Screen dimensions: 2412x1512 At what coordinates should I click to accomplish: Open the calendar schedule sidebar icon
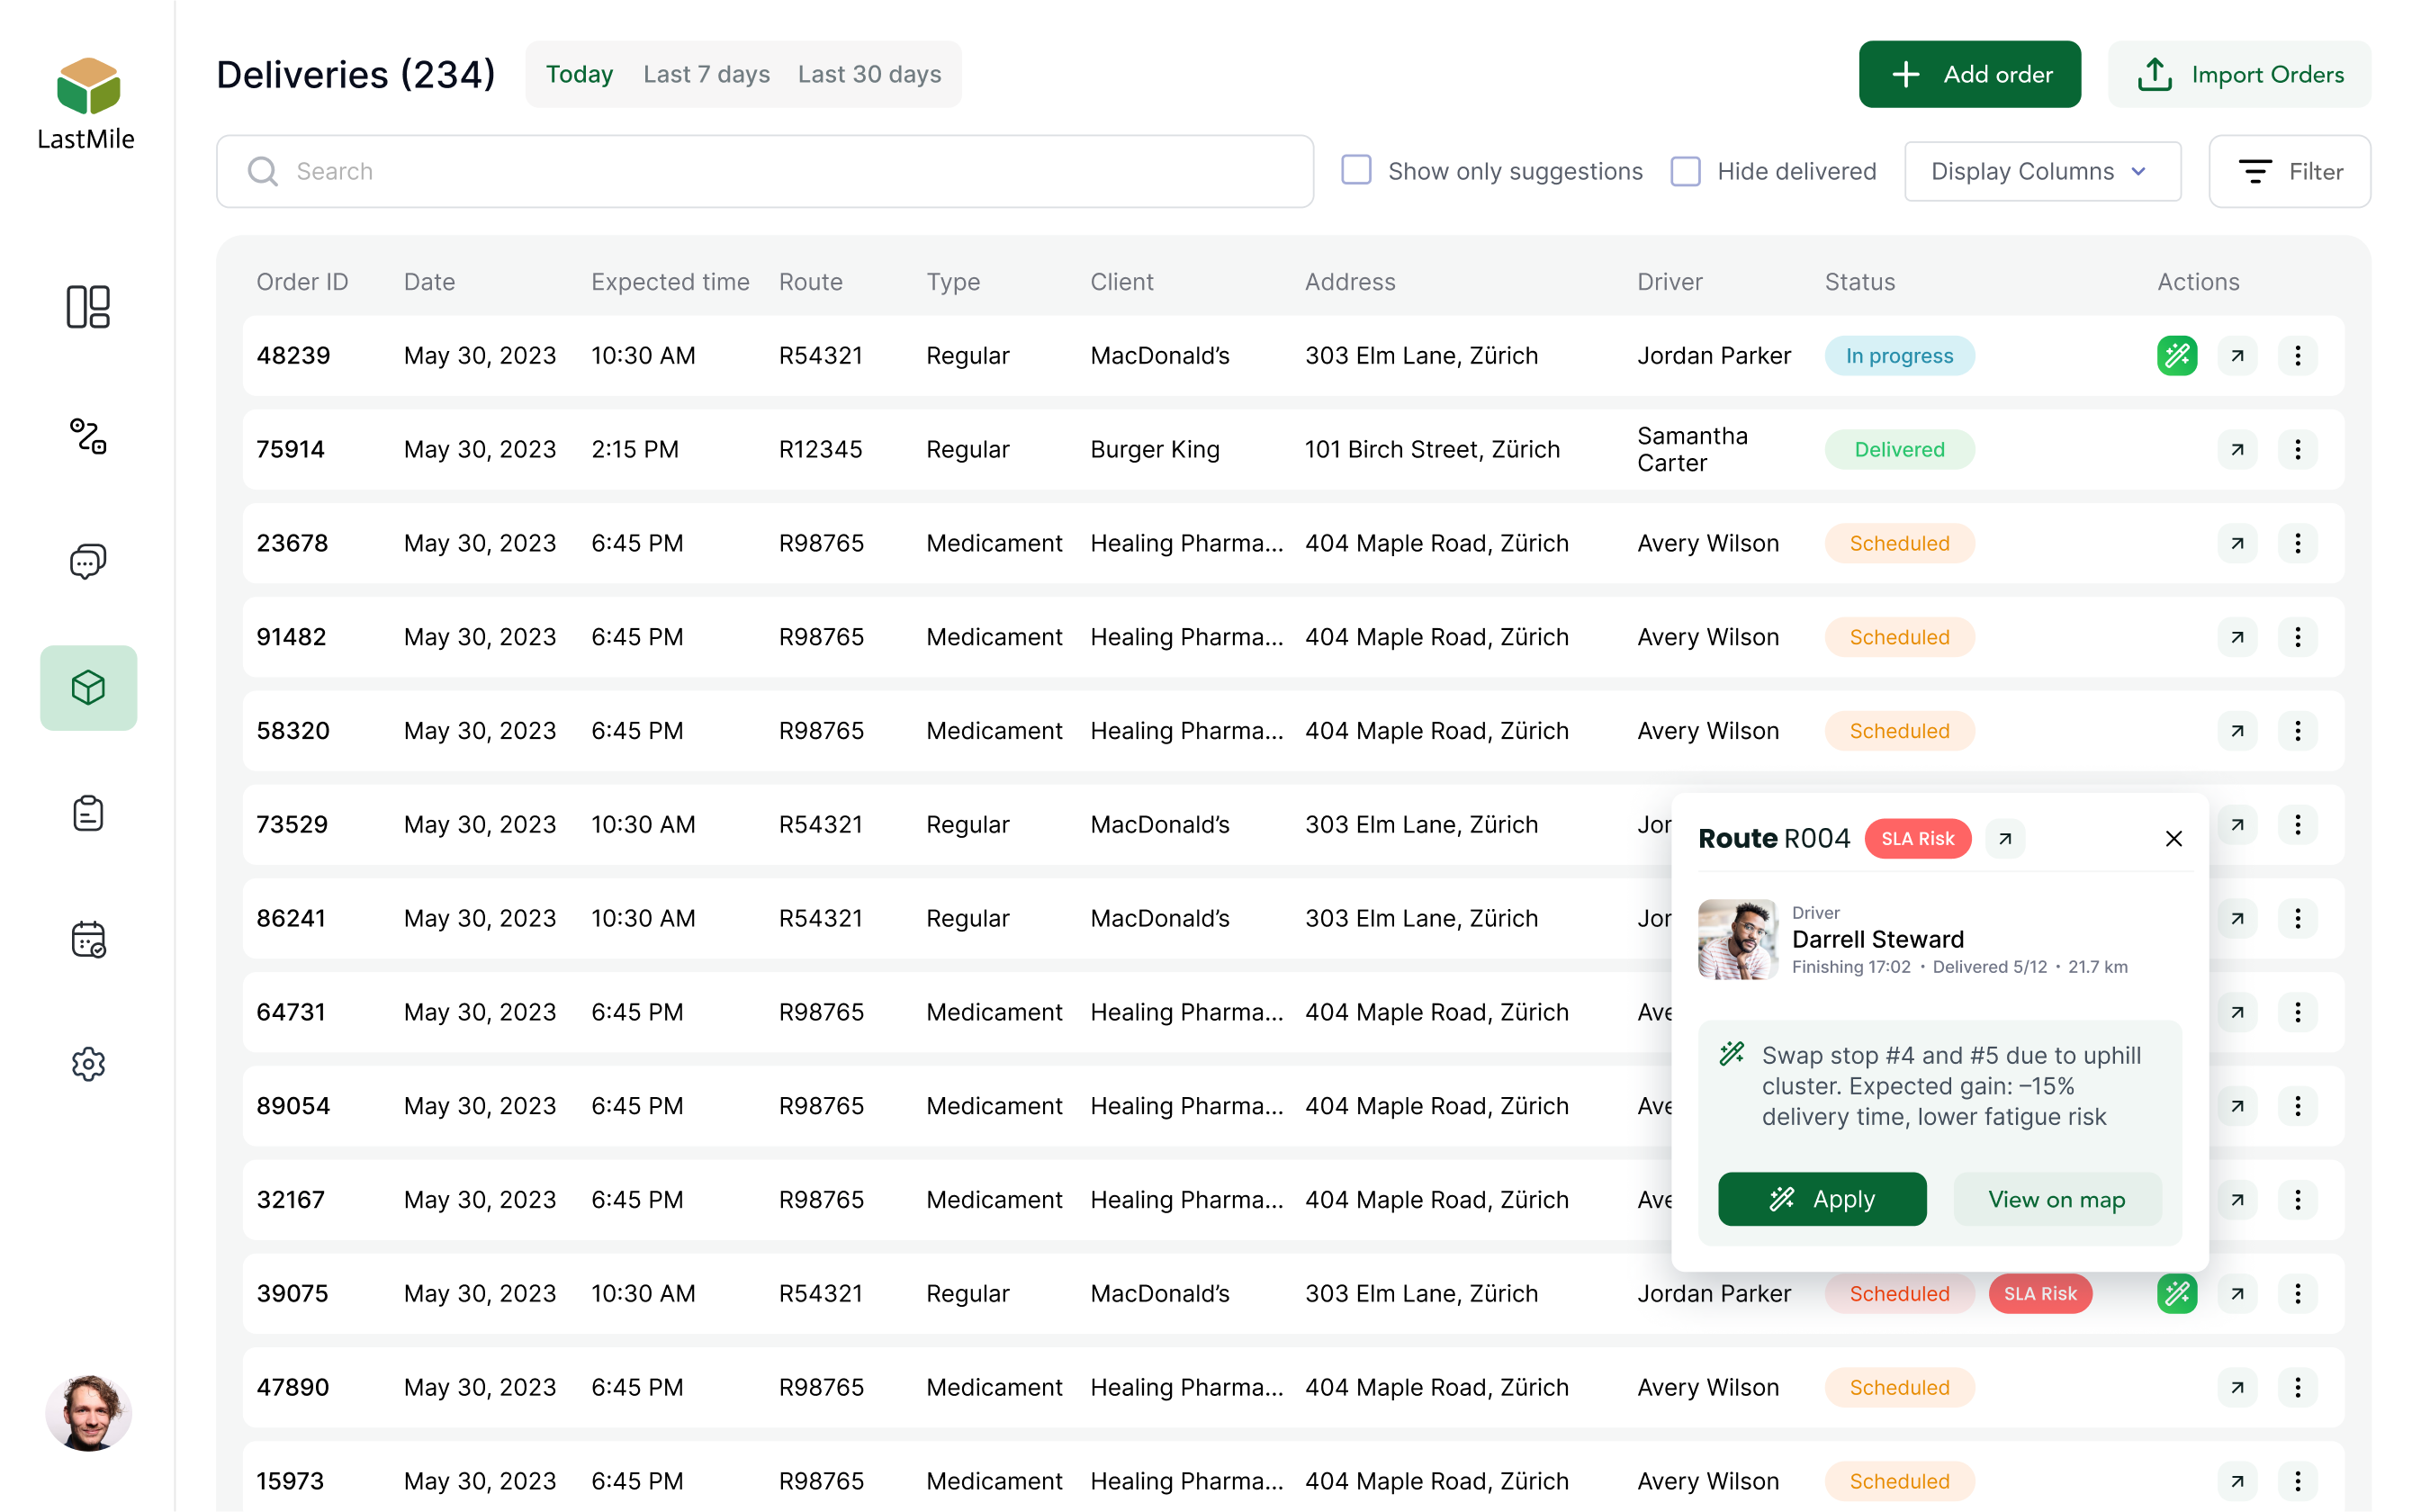click(88, 939)
